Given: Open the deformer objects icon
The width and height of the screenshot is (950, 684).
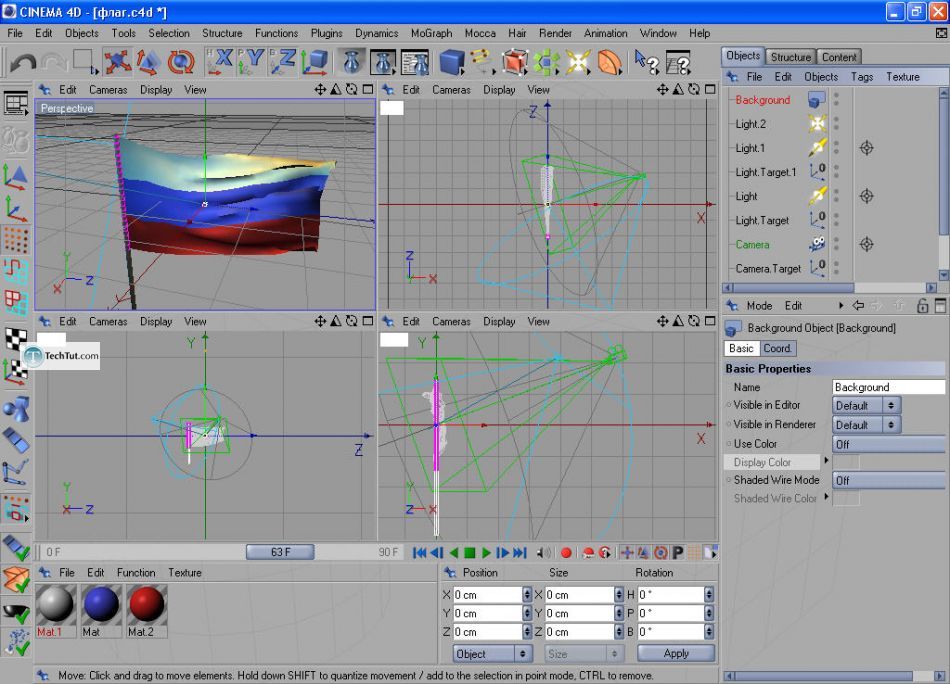Looking at the screenshot, I should coord(610,62).
